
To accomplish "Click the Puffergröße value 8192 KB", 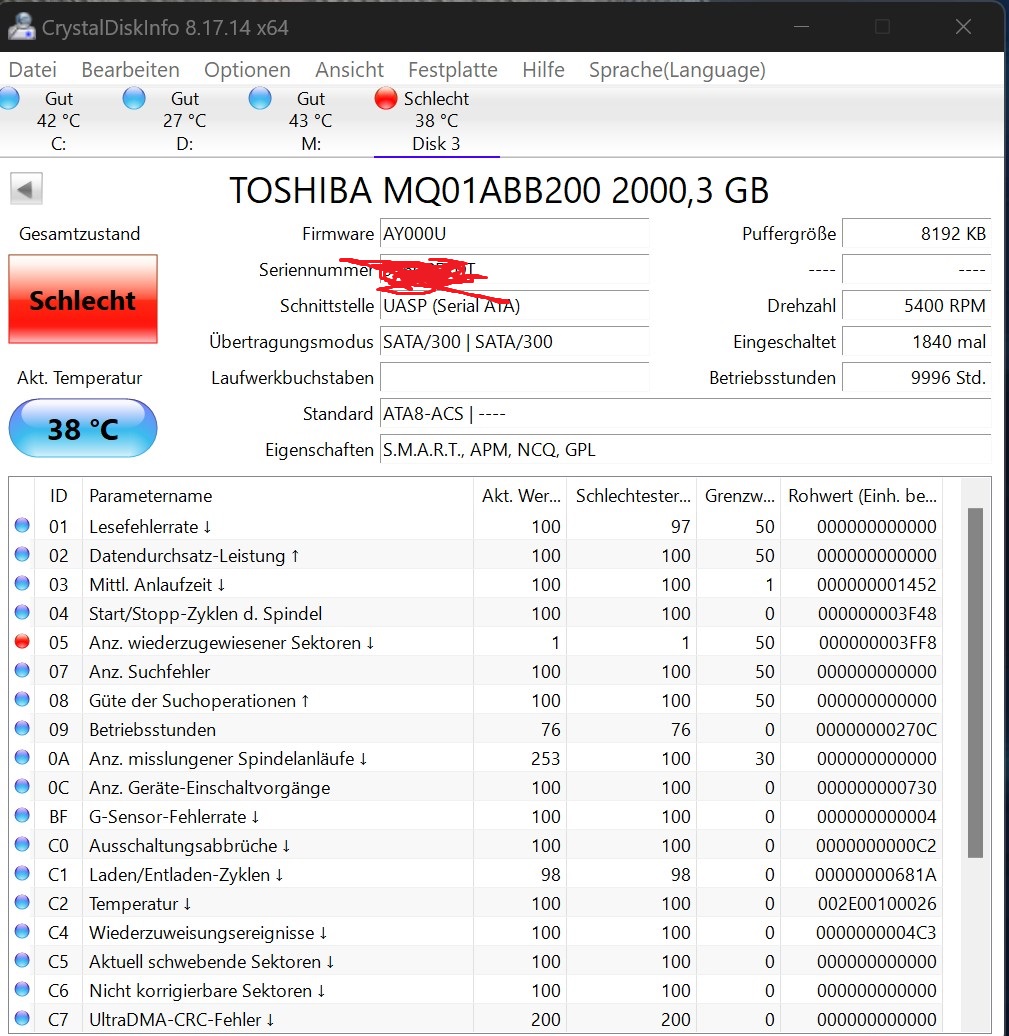I will click(x=916, y=234).
